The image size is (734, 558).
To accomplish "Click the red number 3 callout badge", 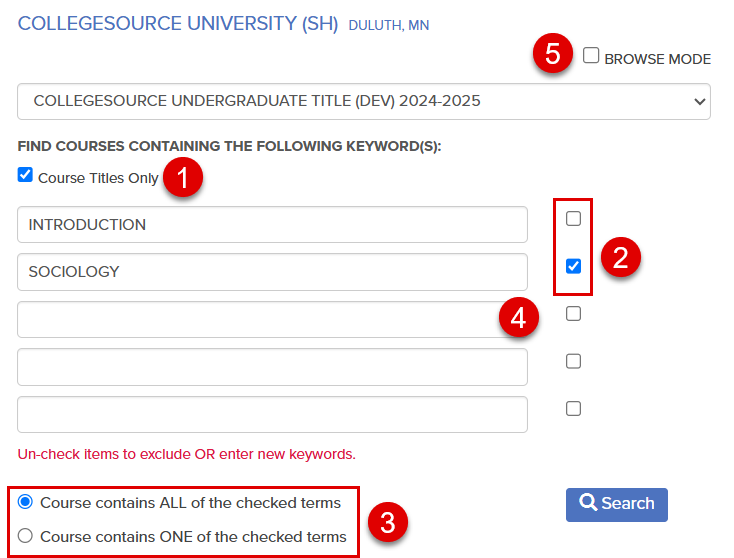I will [x=388, y=522].
